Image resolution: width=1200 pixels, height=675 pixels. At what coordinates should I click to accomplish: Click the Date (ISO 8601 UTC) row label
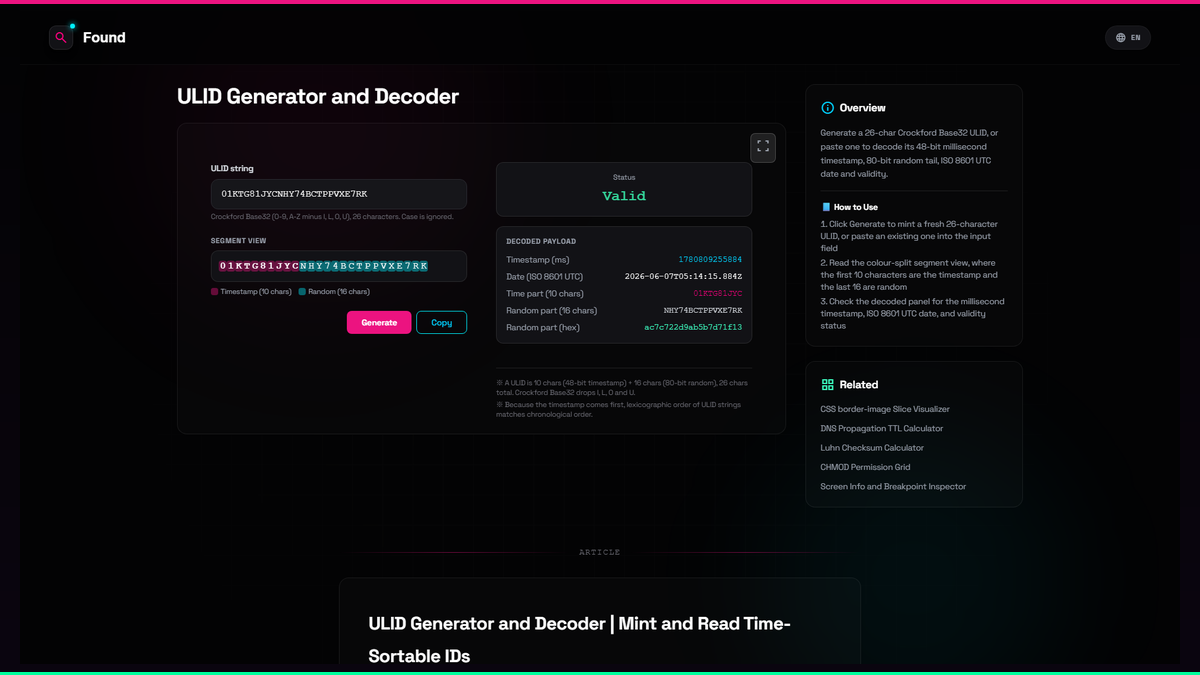pos(544,277)
